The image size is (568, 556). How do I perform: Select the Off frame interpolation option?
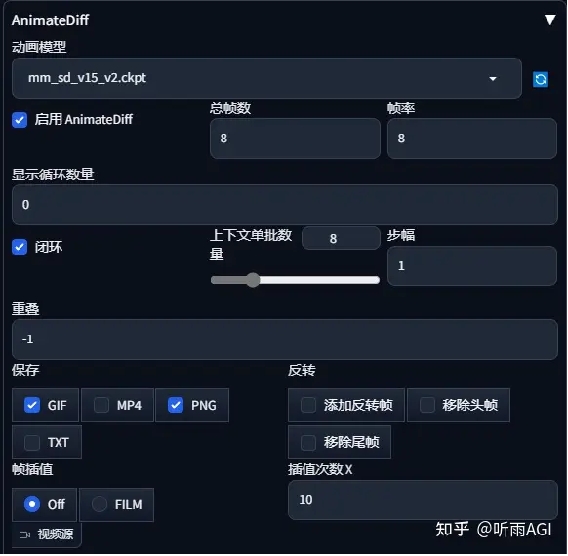(x=32, y=504)
